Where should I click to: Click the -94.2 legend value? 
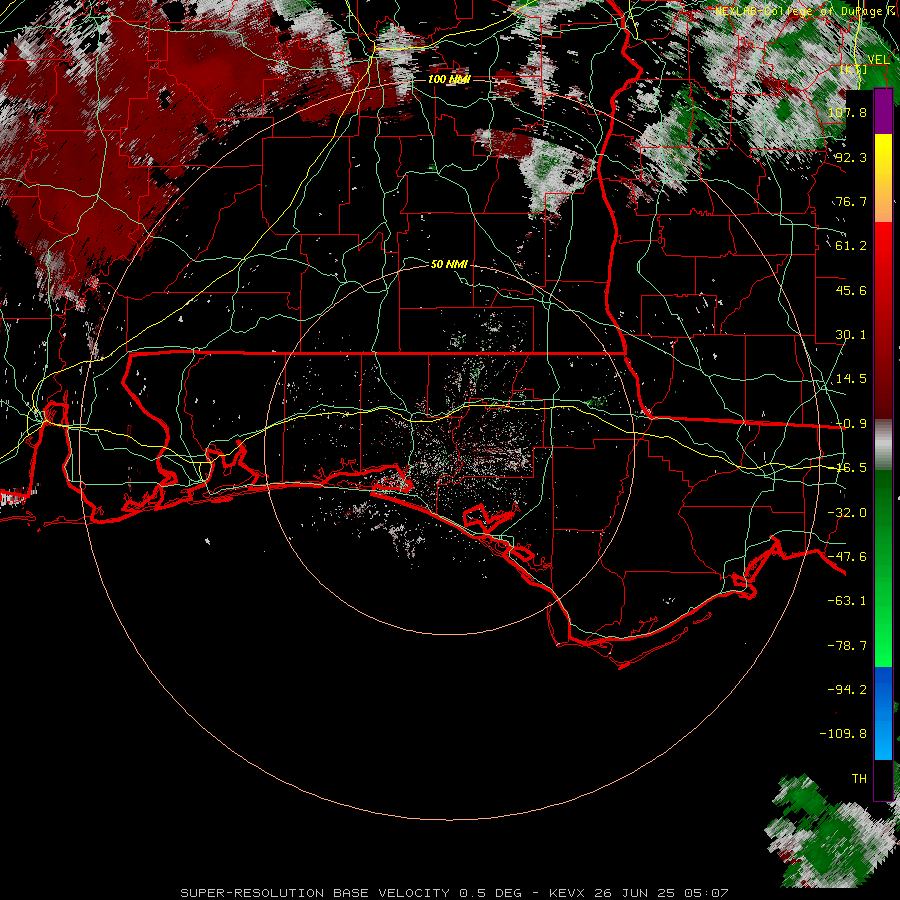pyautogui.click(x=847, y=689)
